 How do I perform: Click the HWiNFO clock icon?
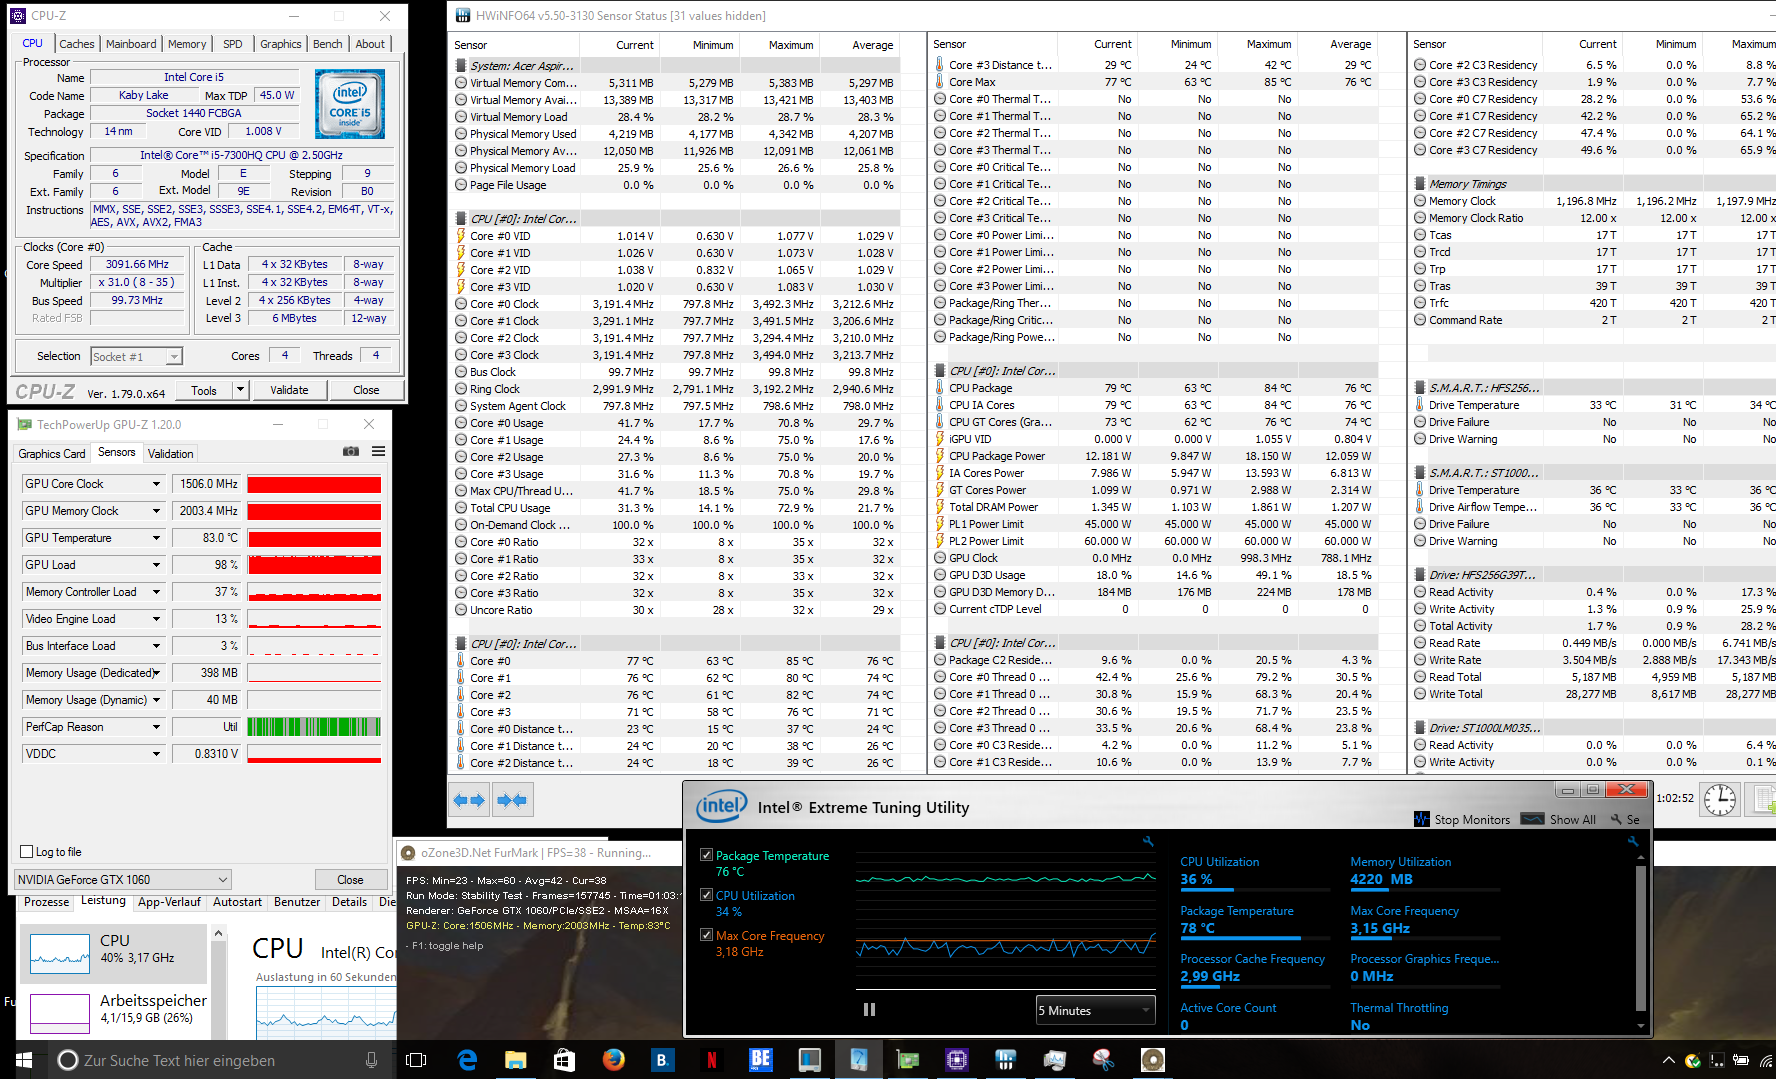[1720, 800]
